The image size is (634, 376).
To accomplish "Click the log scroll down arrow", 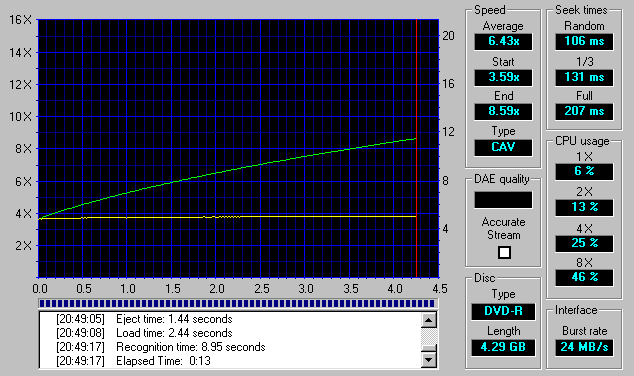I will (429, 359).
